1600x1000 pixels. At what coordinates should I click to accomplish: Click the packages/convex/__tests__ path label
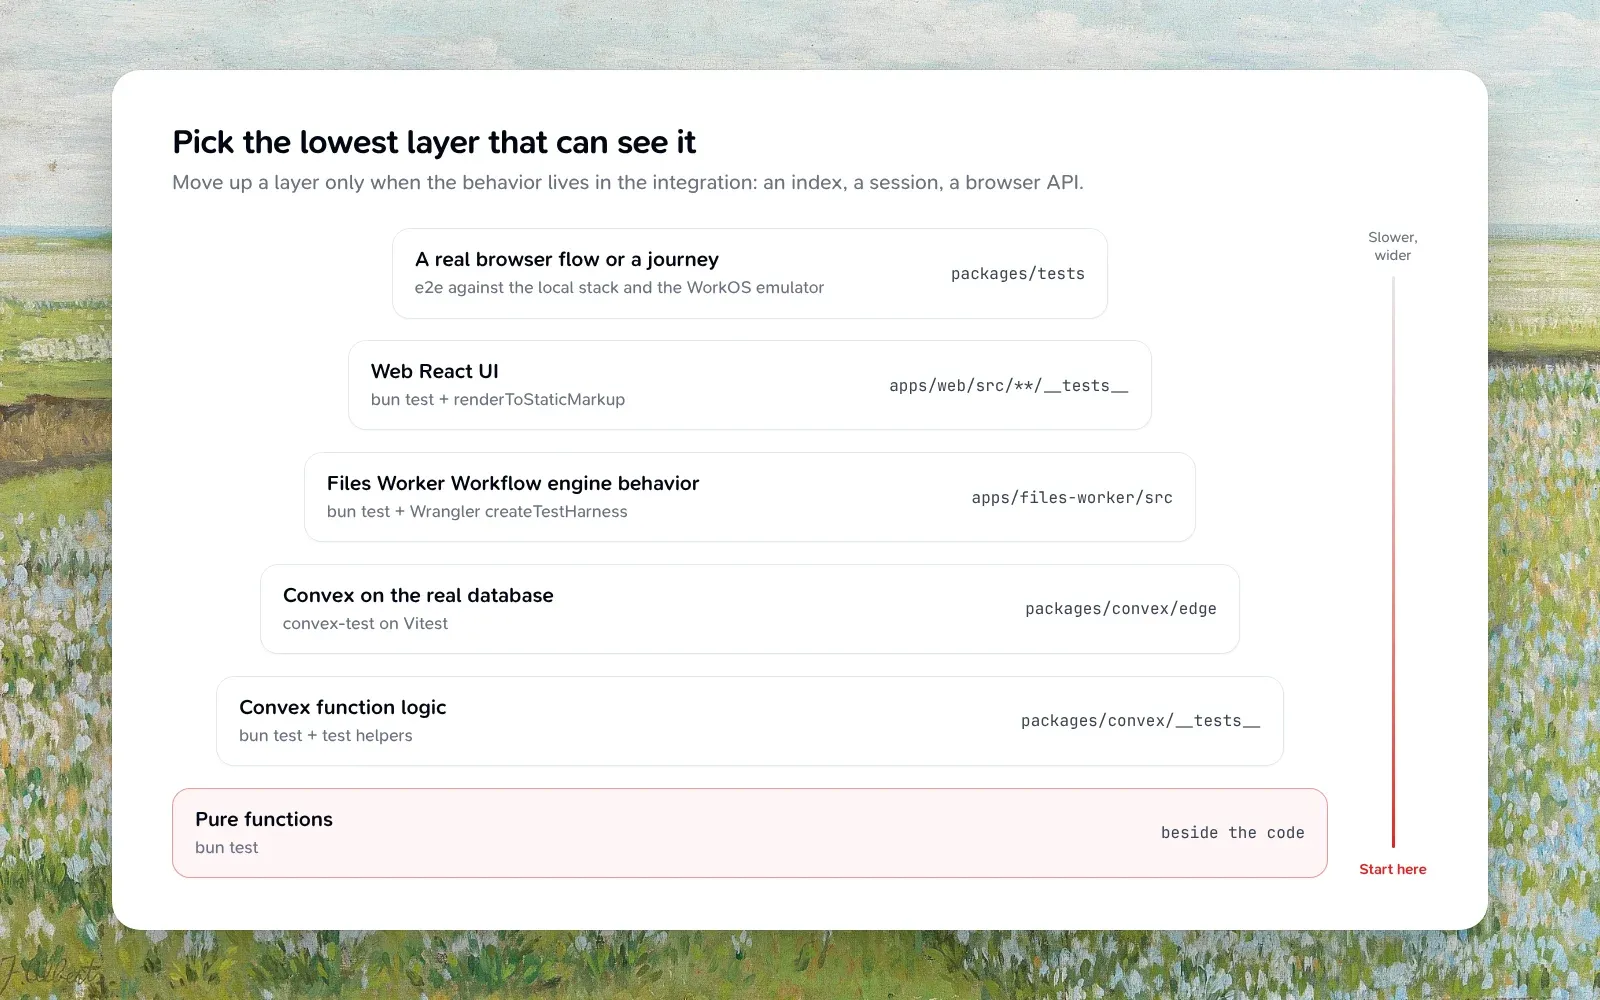pyautogui.click(x=1140, y=721)
